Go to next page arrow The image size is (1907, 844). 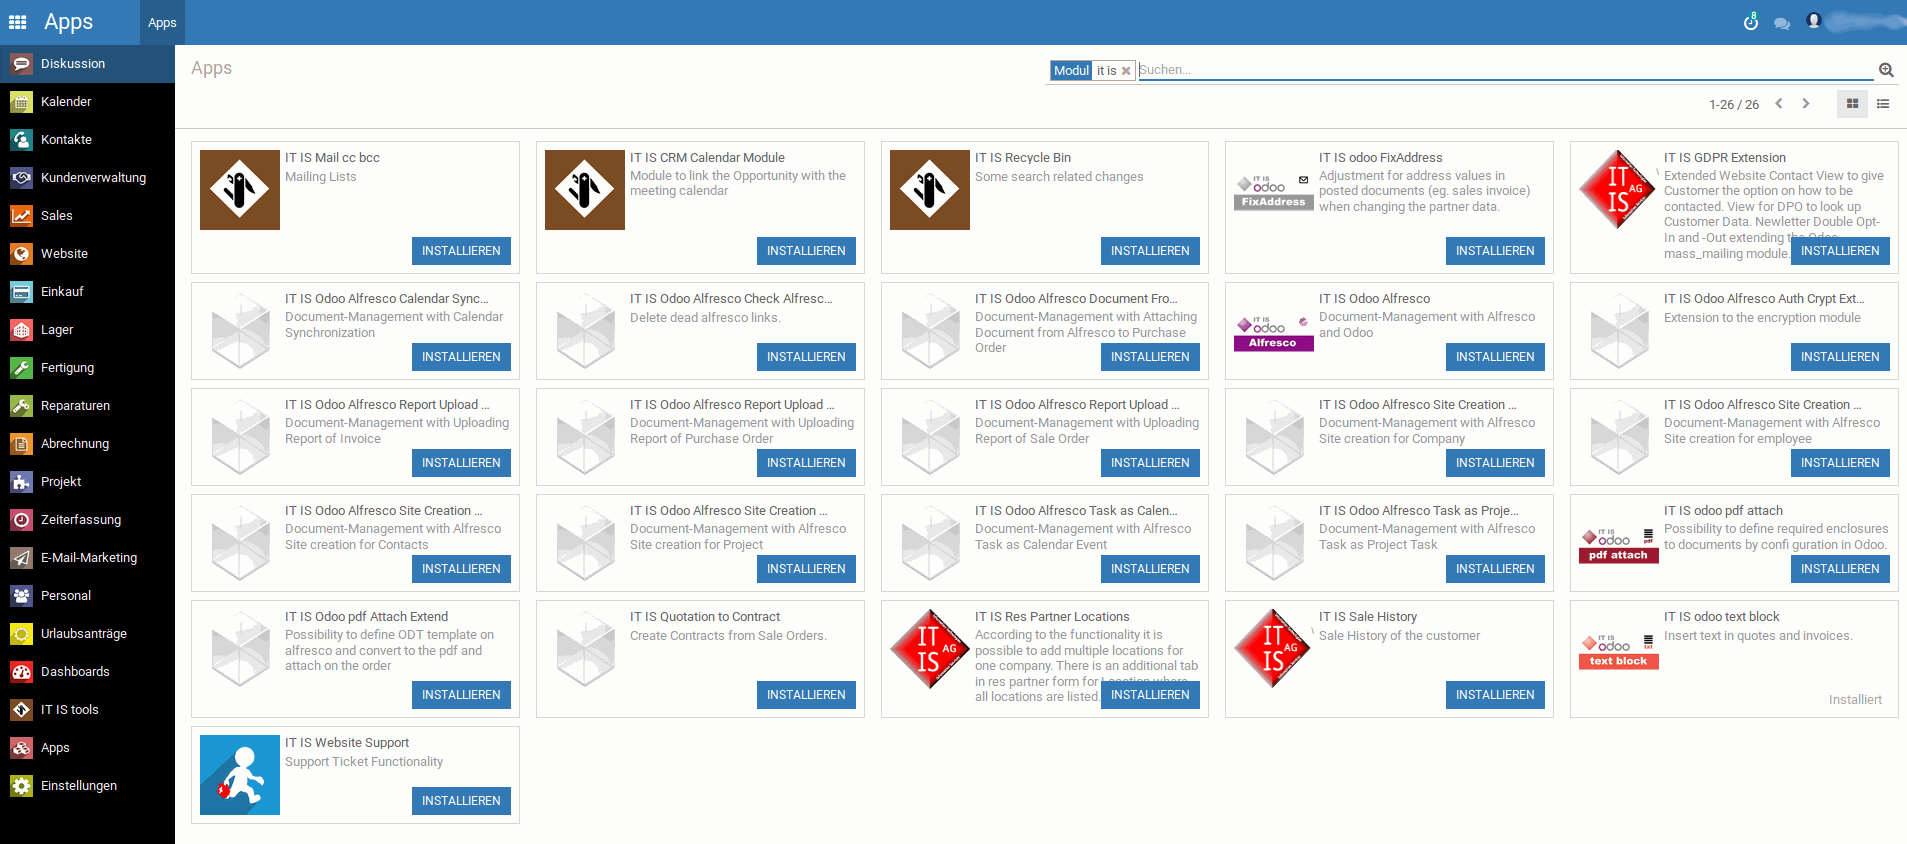coord(1806,104)
